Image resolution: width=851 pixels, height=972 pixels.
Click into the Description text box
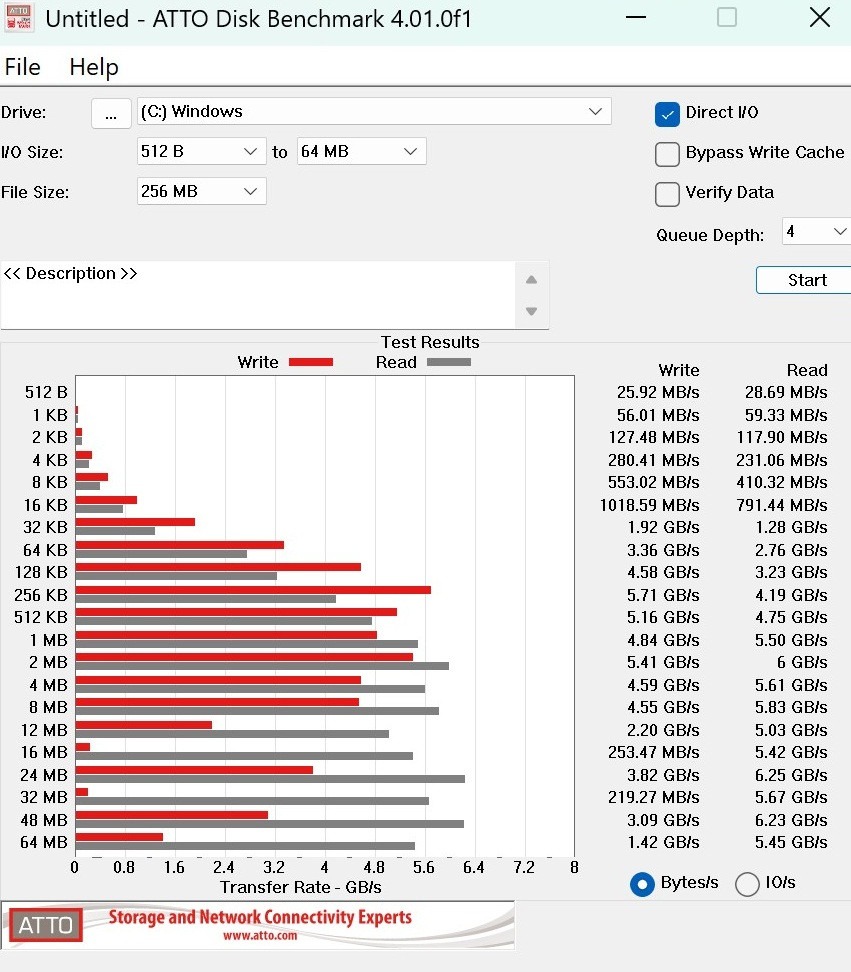[257, 294]
